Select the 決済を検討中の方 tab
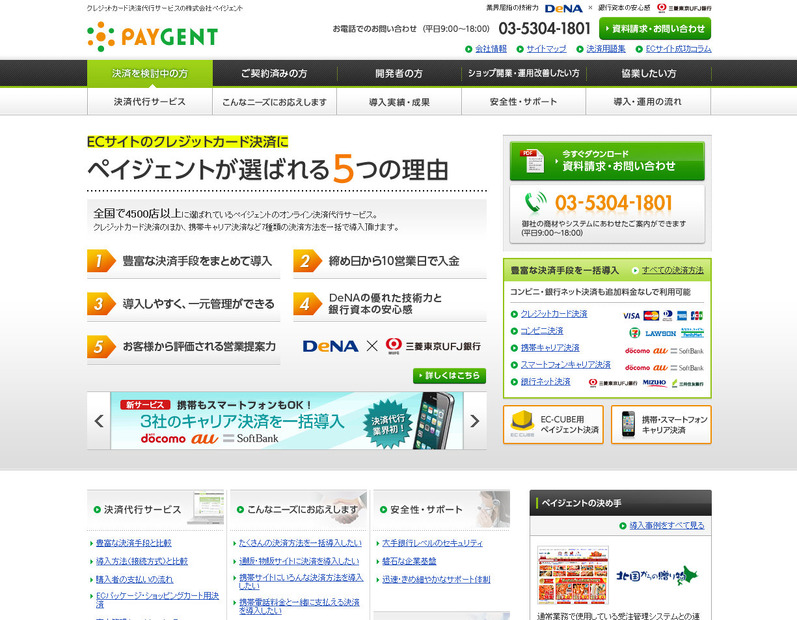The height and width of the screenshot is (620, 797). tap(149, 74)
